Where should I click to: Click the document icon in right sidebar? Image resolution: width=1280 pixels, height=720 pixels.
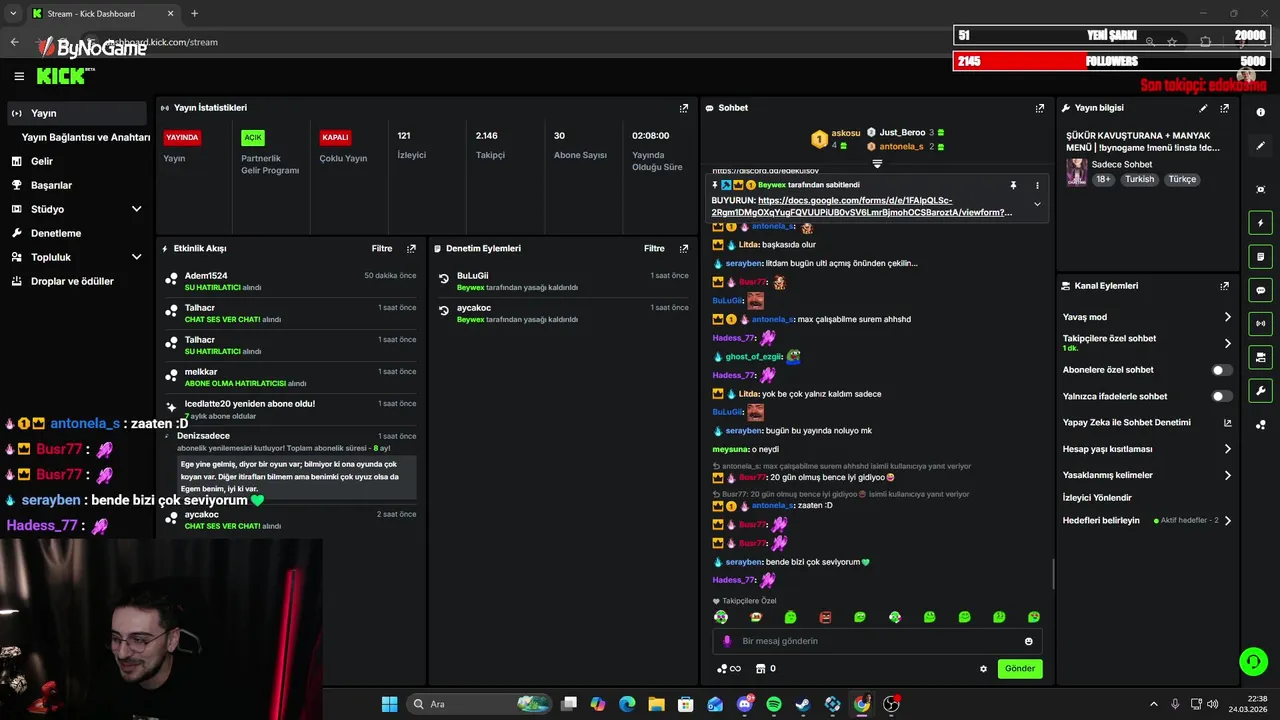click(x=1261, y=257)
